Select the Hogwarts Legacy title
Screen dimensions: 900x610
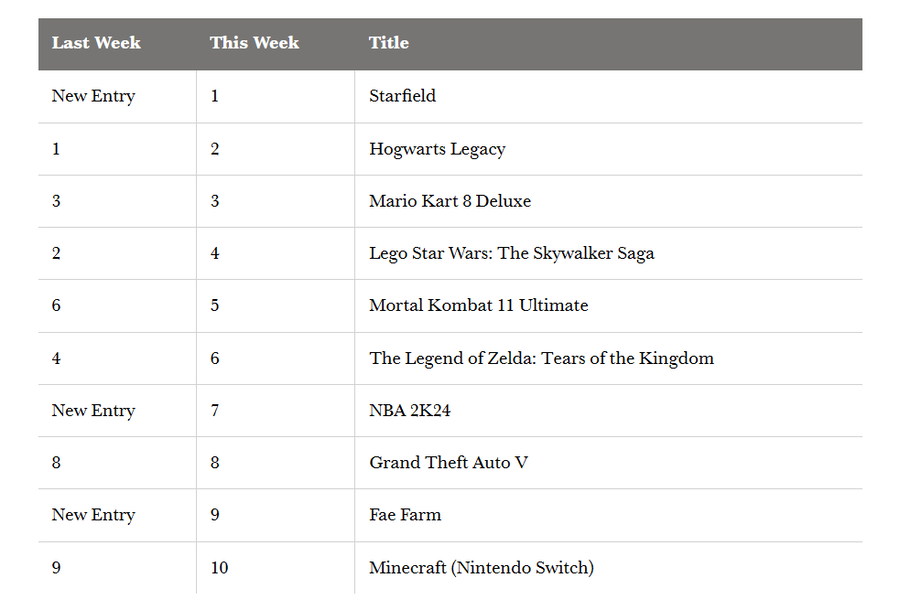coord(437,149)
